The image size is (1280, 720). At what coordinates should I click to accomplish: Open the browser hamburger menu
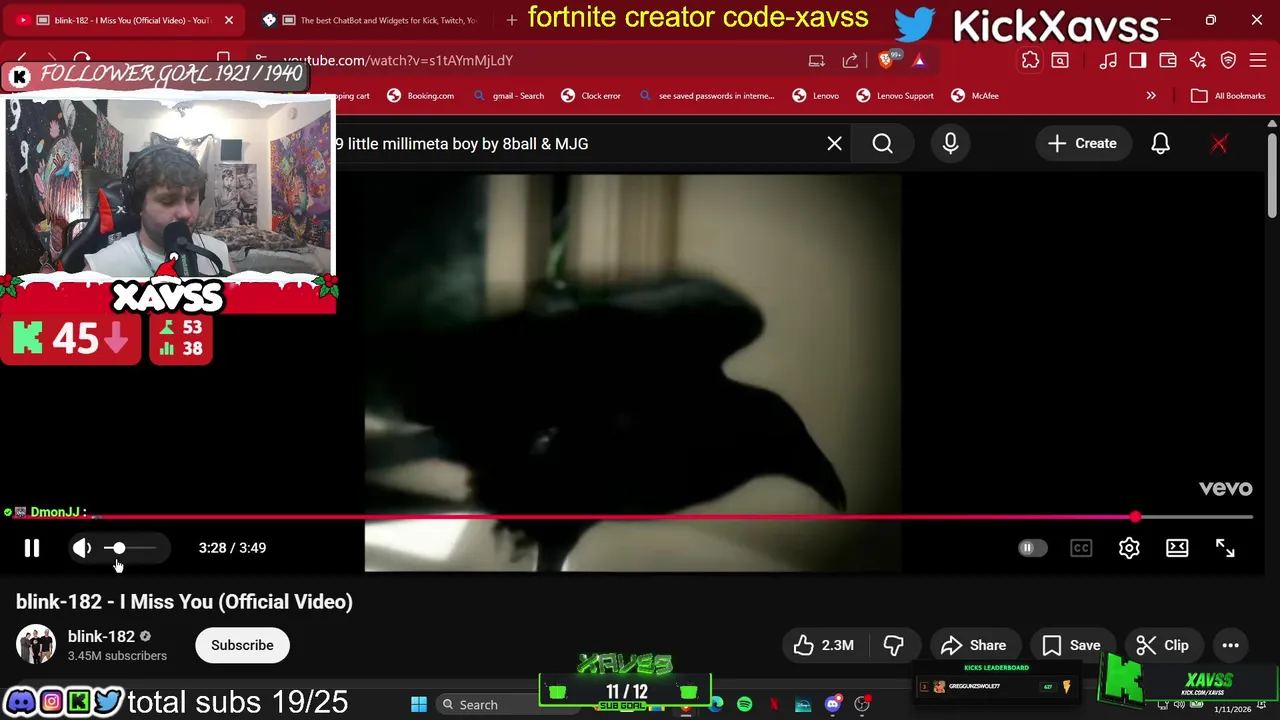click(1258, 60)
